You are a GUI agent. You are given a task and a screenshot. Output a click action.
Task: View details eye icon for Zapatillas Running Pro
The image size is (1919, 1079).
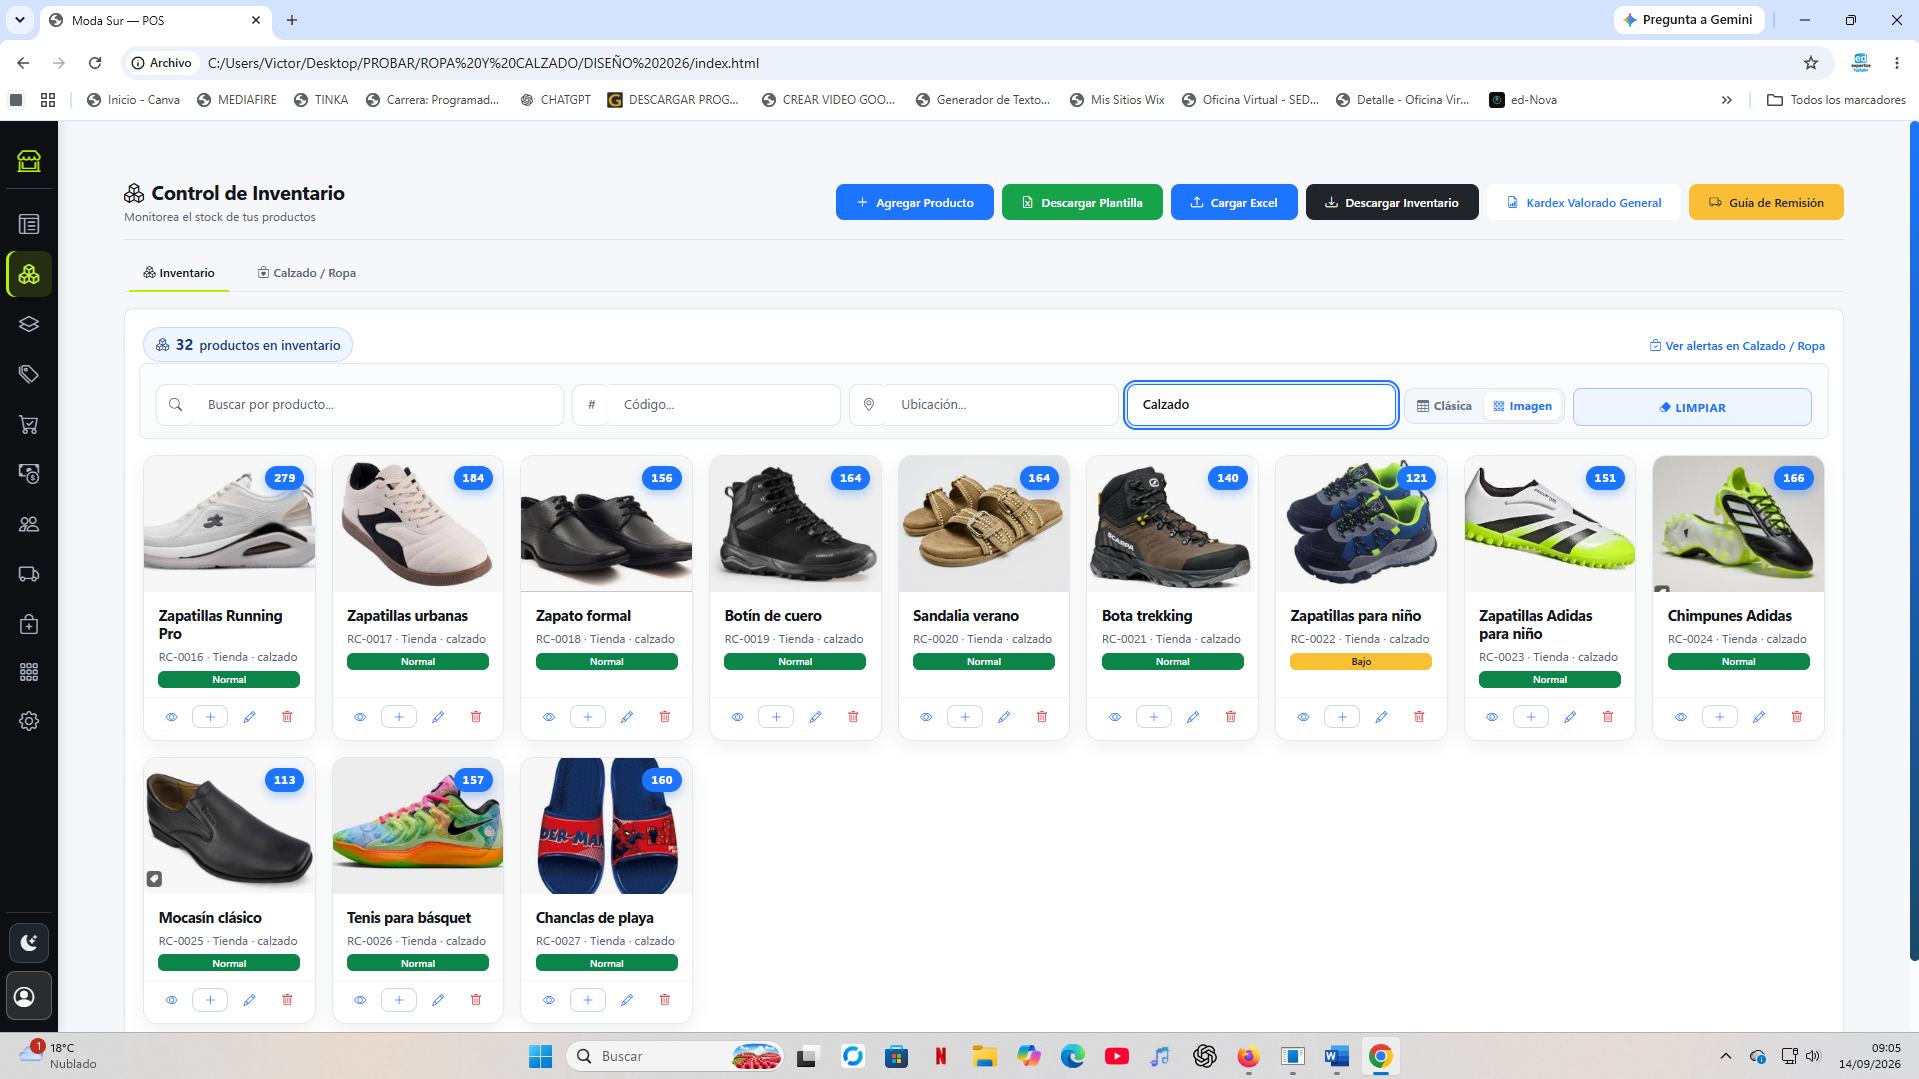[x=171, y=717]
